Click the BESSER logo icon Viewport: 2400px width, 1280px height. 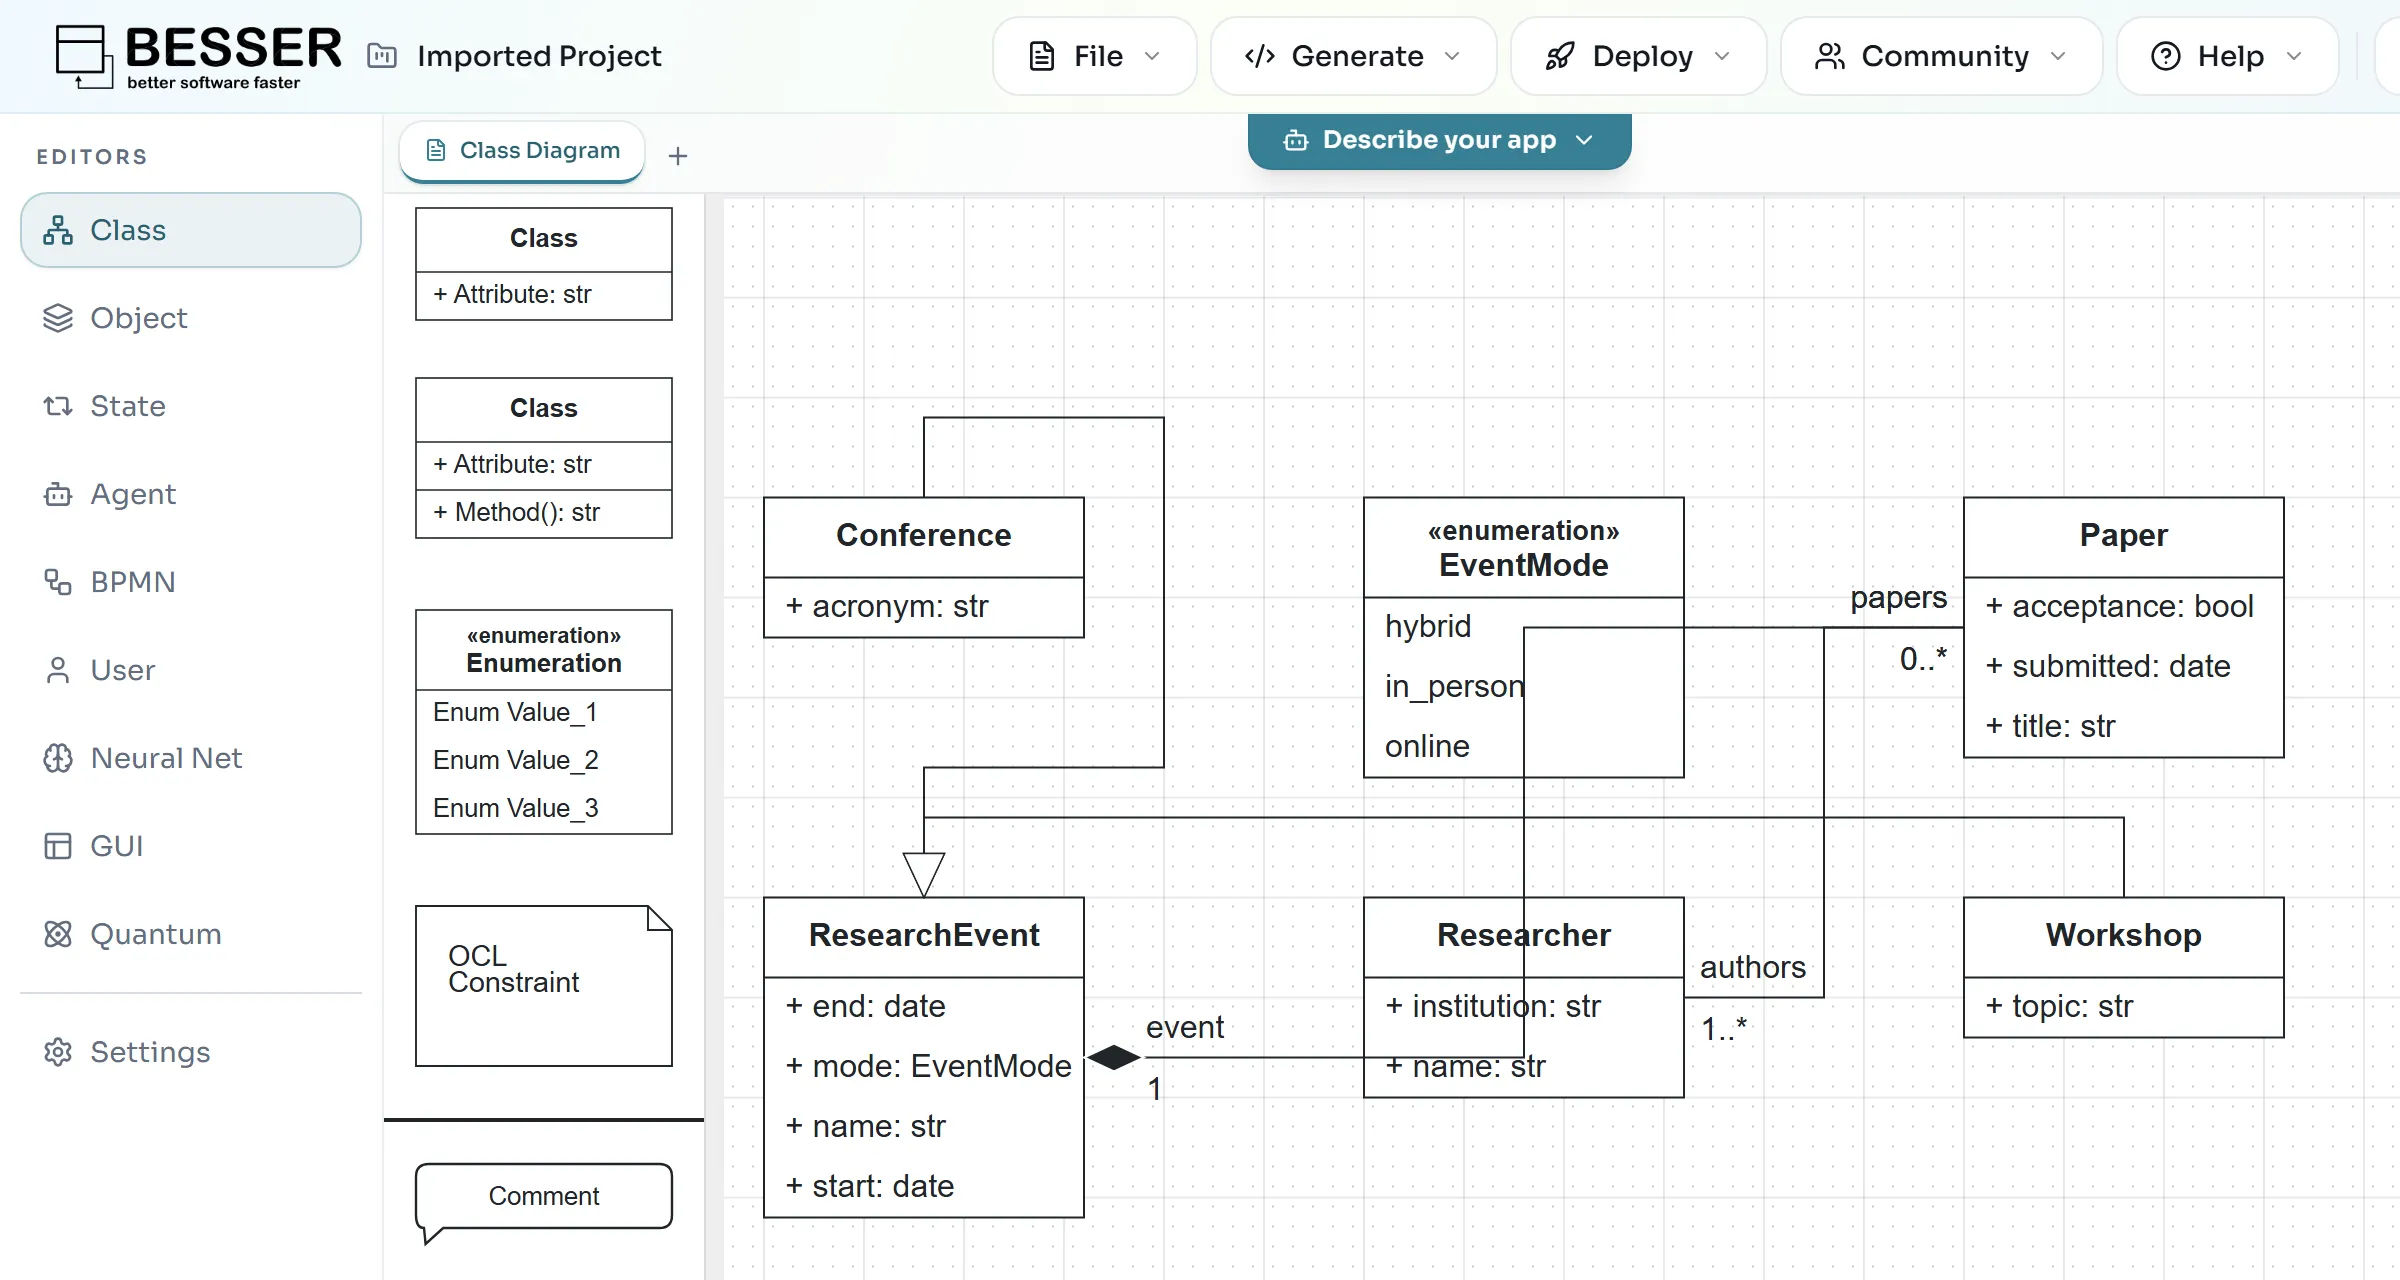(x=84, y=56)
